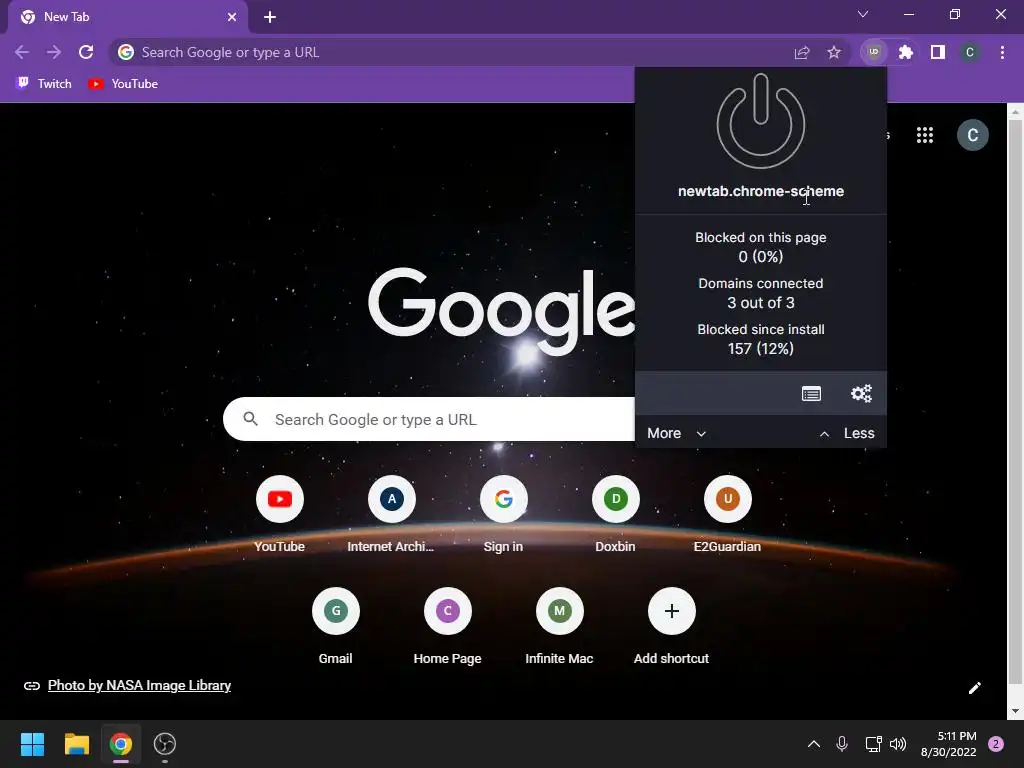Open network tray icon
This screenshot has width=1024, height=768.
point(873,744)
